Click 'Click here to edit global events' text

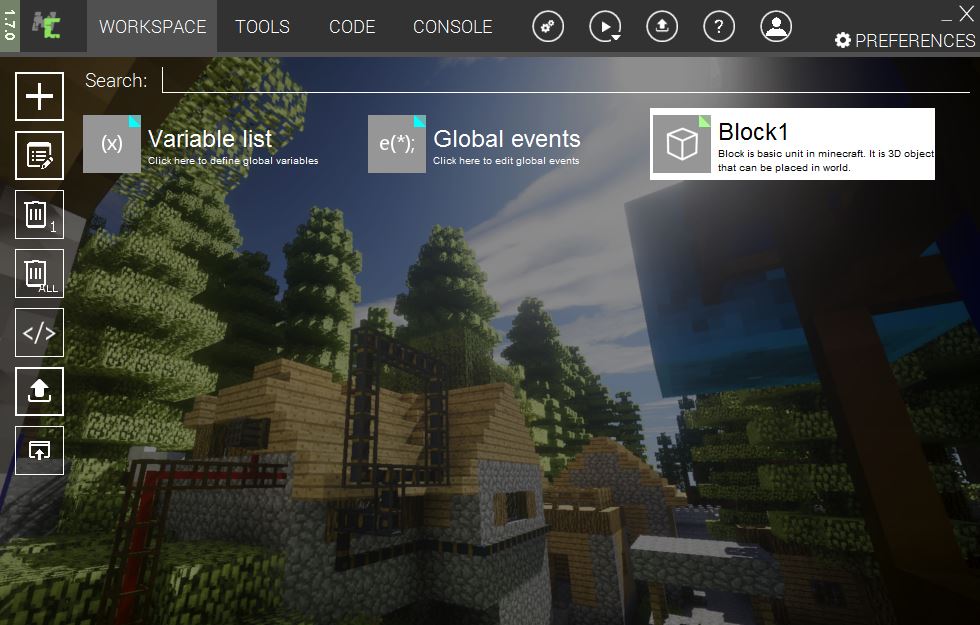pyautogui.click(x=506, y=161)
